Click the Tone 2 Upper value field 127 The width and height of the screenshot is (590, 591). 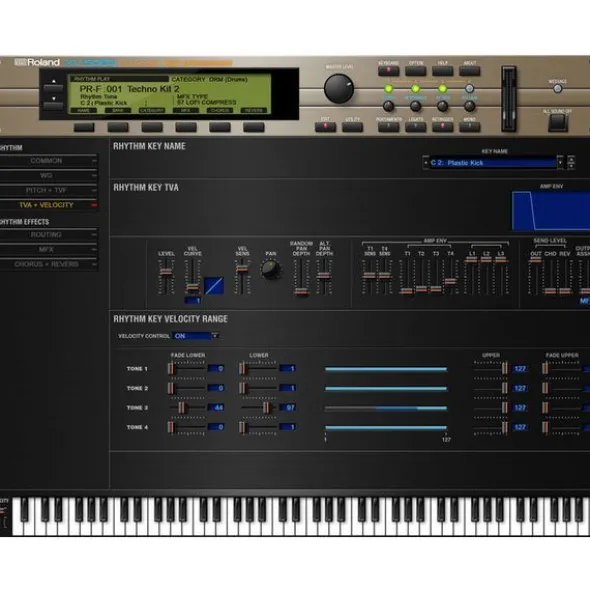coord(520,388)
